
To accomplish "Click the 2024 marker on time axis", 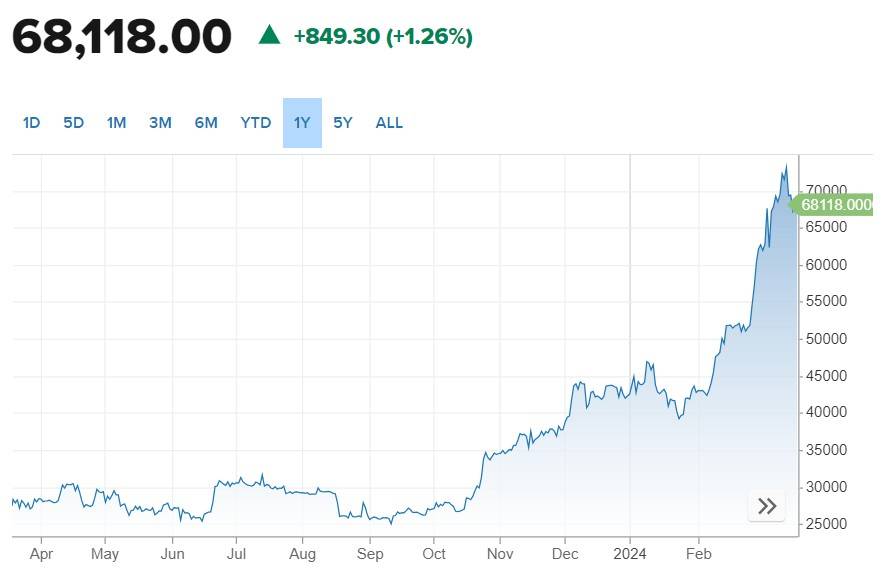I will click(x=630, y=553).
